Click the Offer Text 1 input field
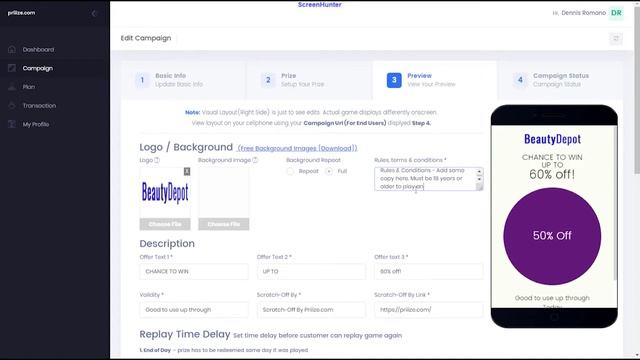The image size is (640, 360). (194, 271)
